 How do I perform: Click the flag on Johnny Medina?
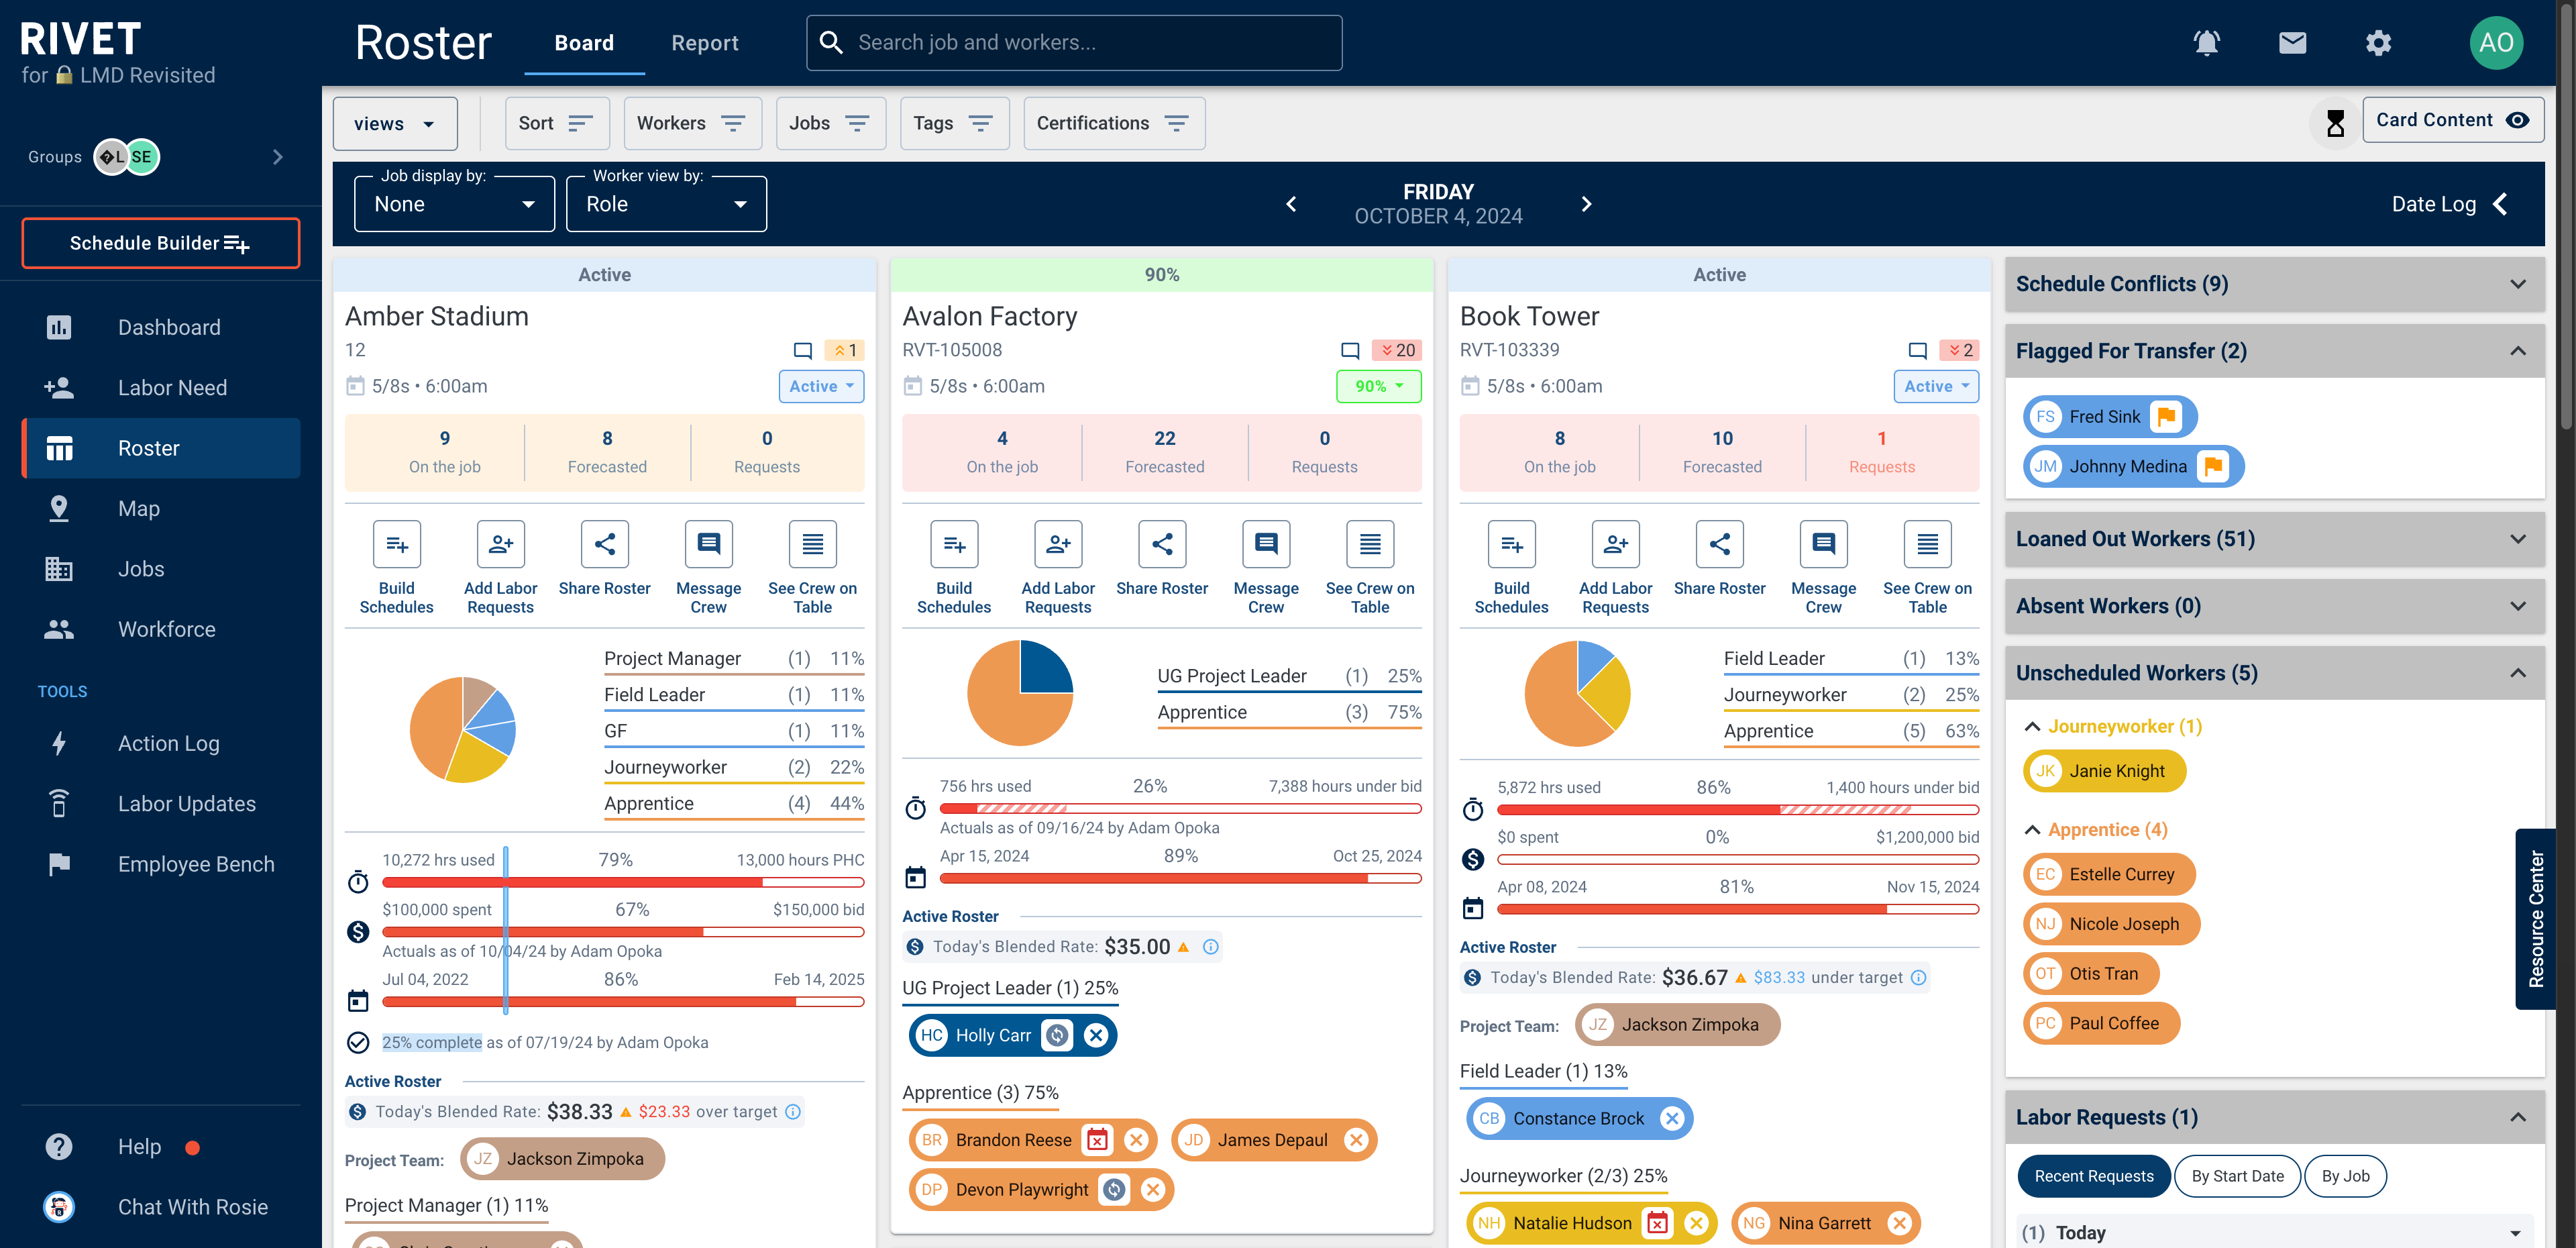click(2213, 466)
